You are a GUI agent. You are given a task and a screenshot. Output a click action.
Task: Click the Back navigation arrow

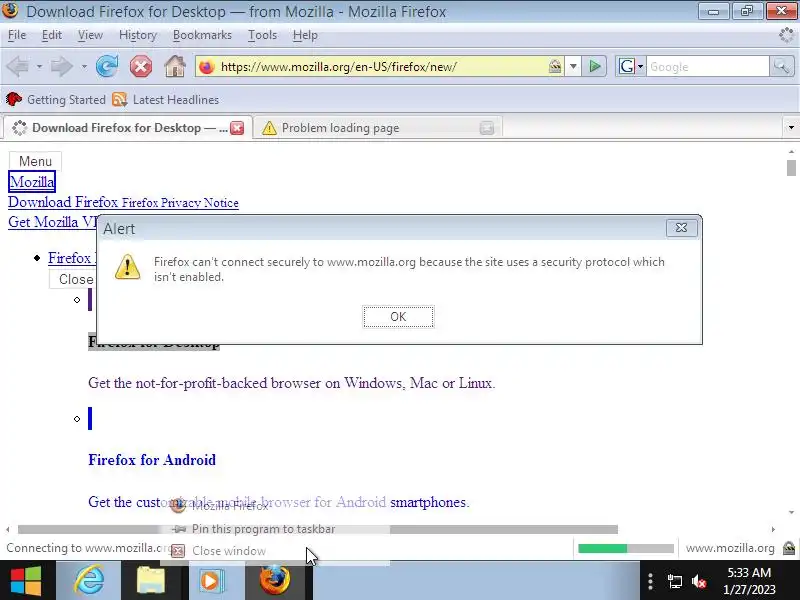click(18, 67)
